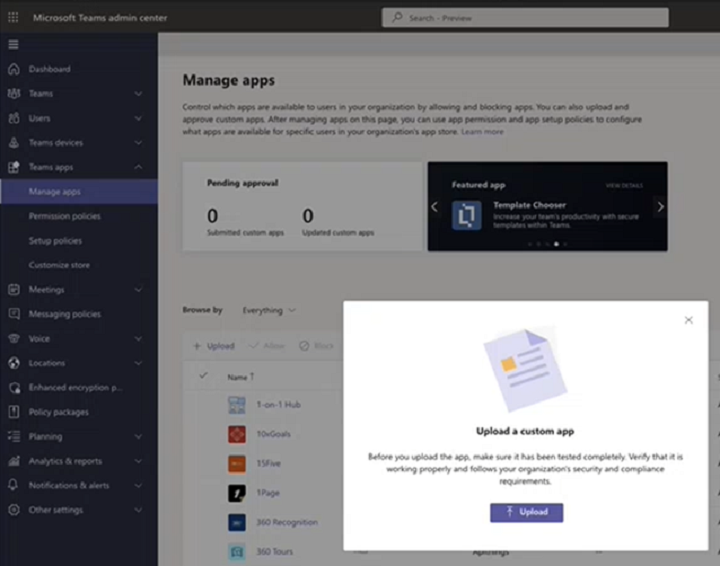Toggle the select-all checkmark in table header
The image size is (720, 566).
click(204, 376)
